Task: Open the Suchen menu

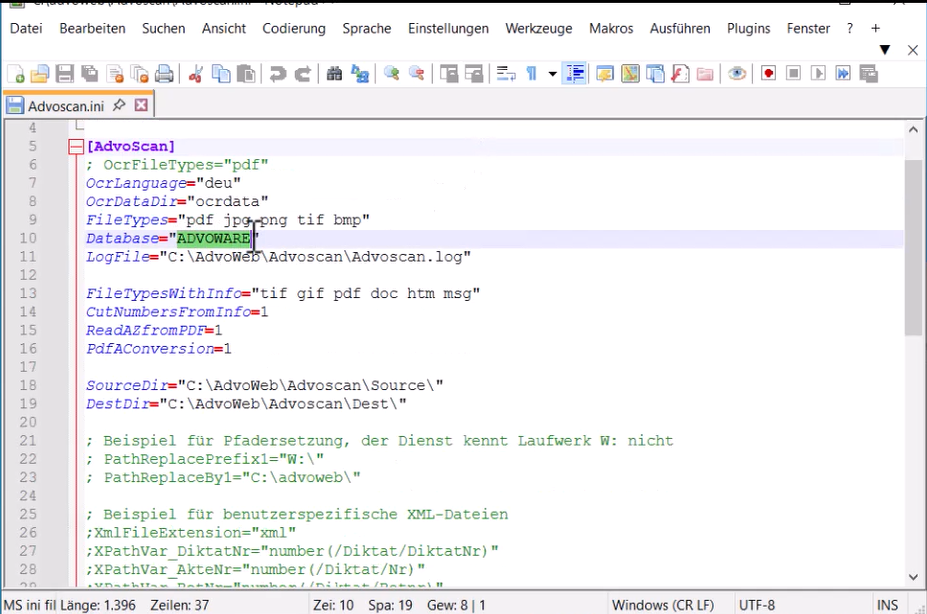Action: coord(163,28)
